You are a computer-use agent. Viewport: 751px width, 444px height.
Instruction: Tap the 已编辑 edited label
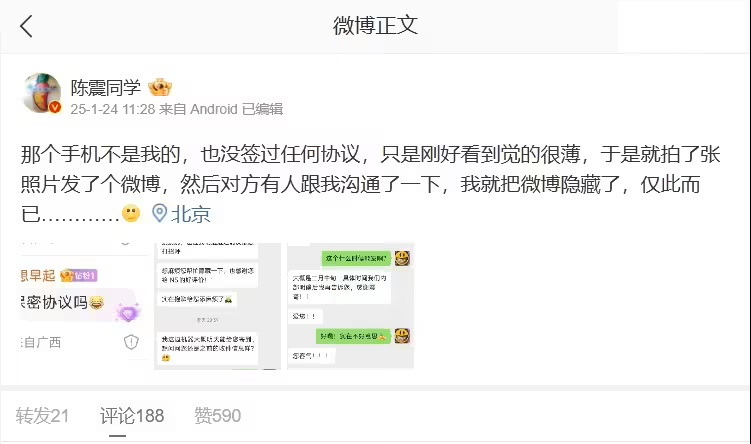point(262,109)
